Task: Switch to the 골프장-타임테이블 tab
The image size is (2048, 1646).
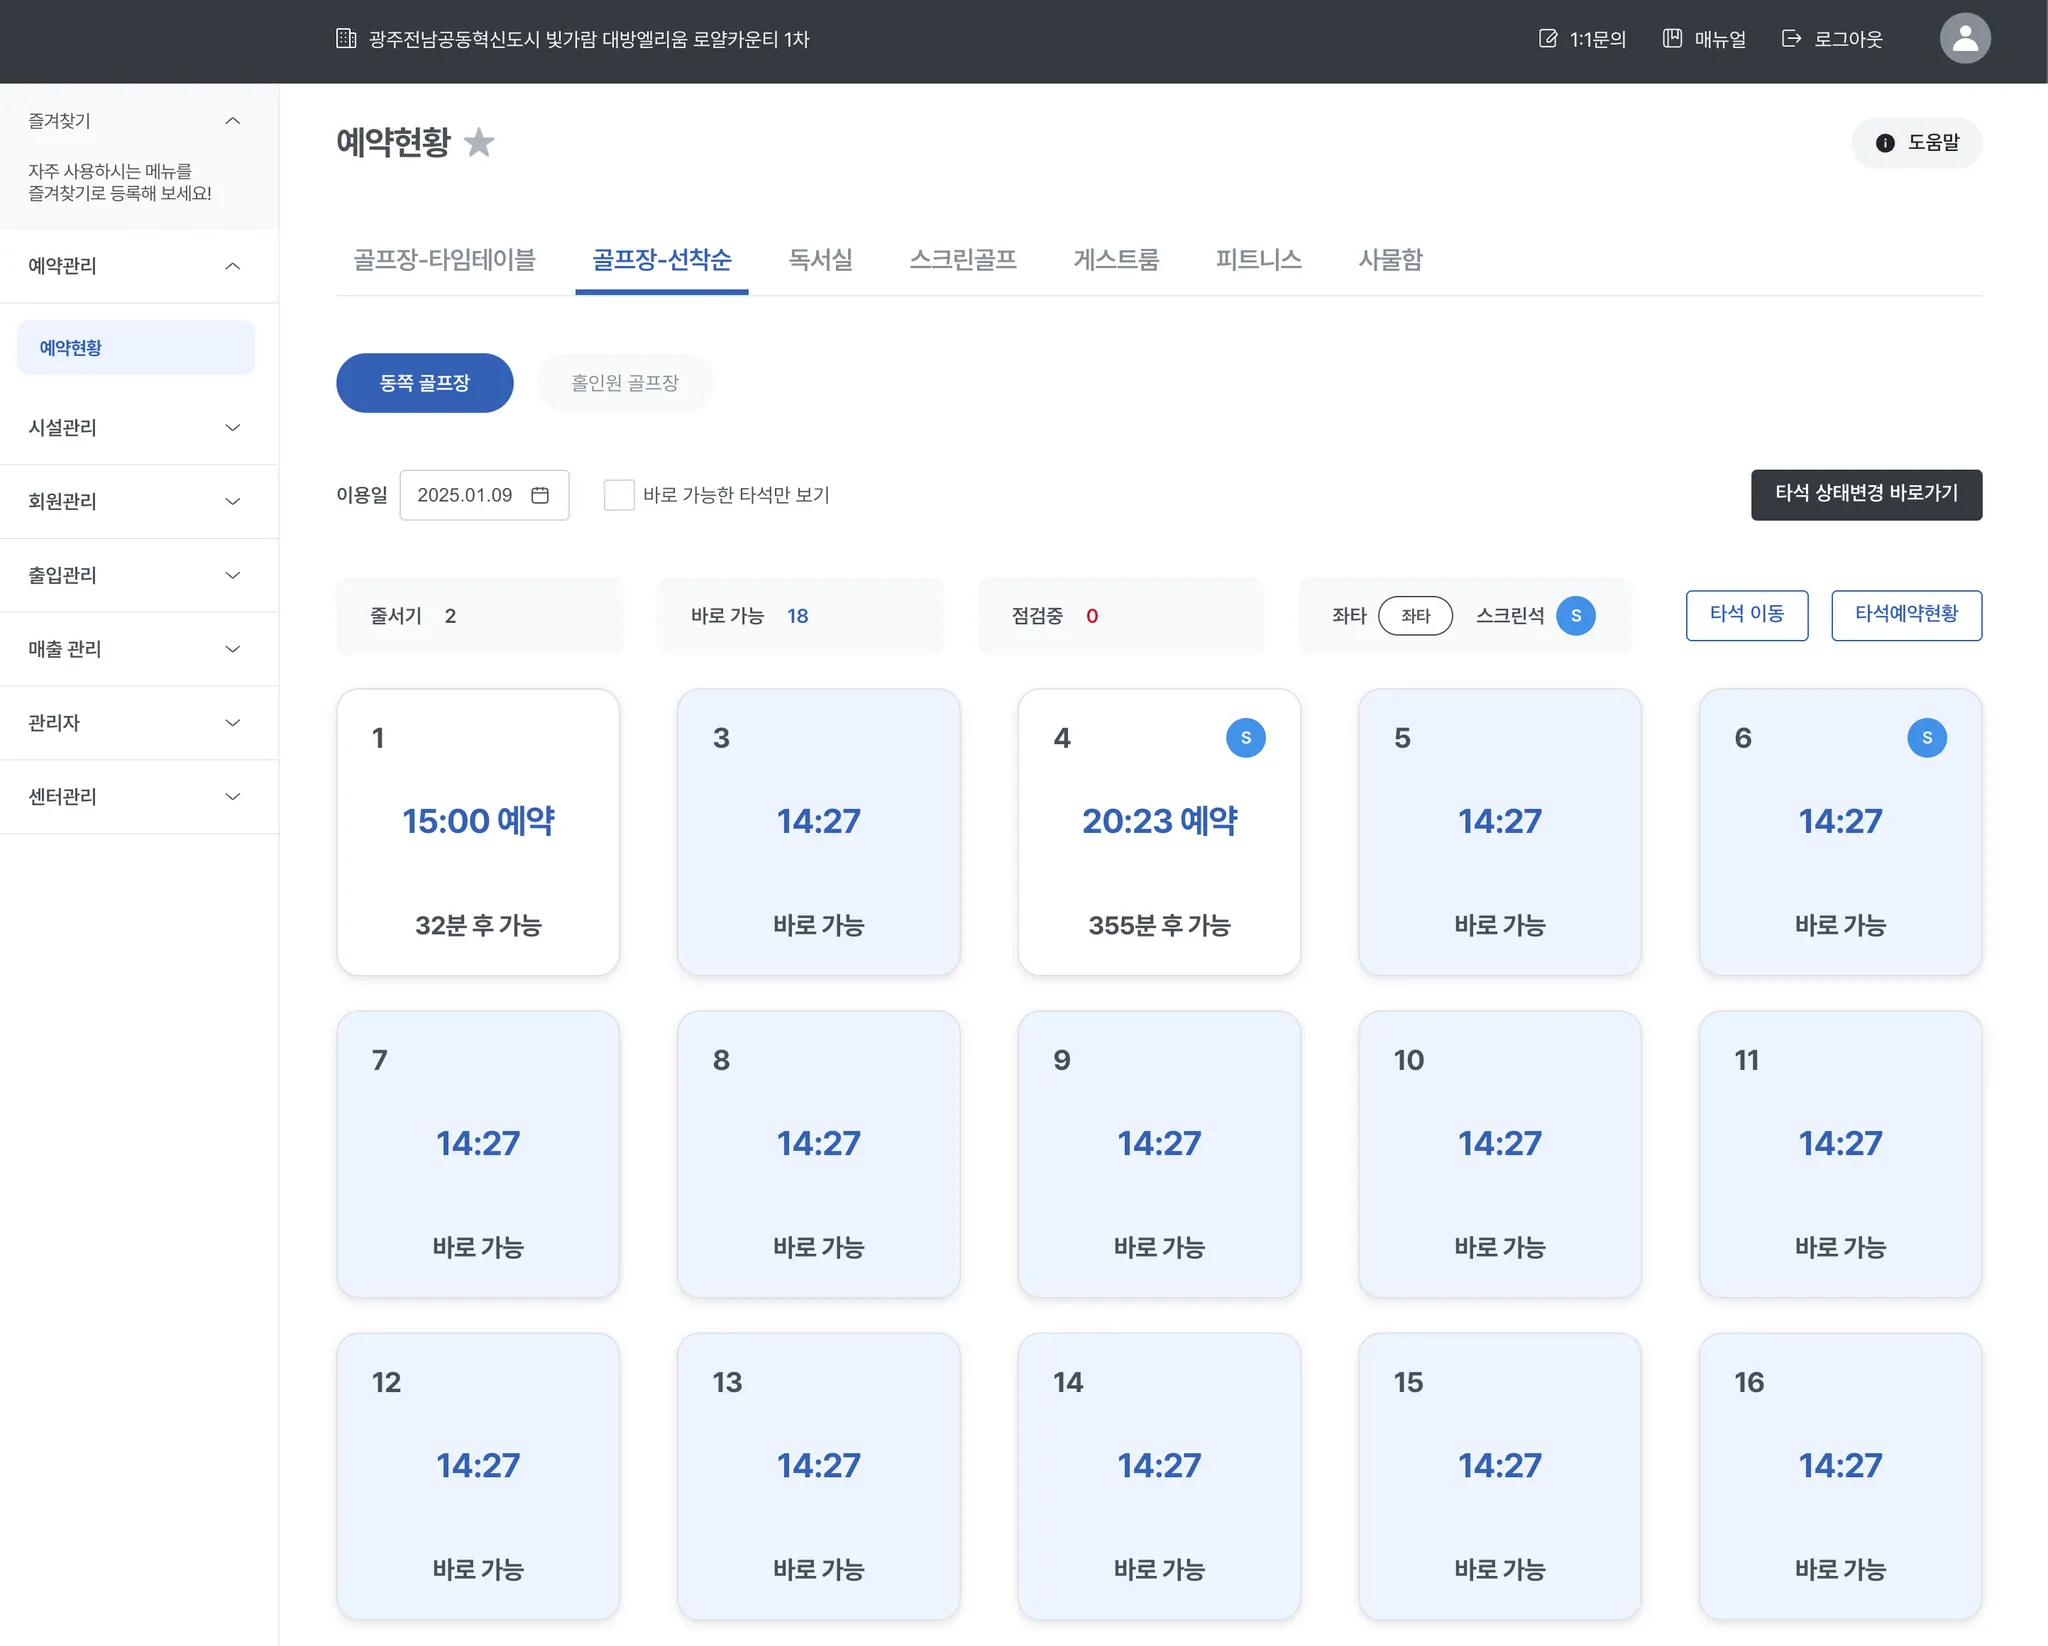Action: point(444,260)
